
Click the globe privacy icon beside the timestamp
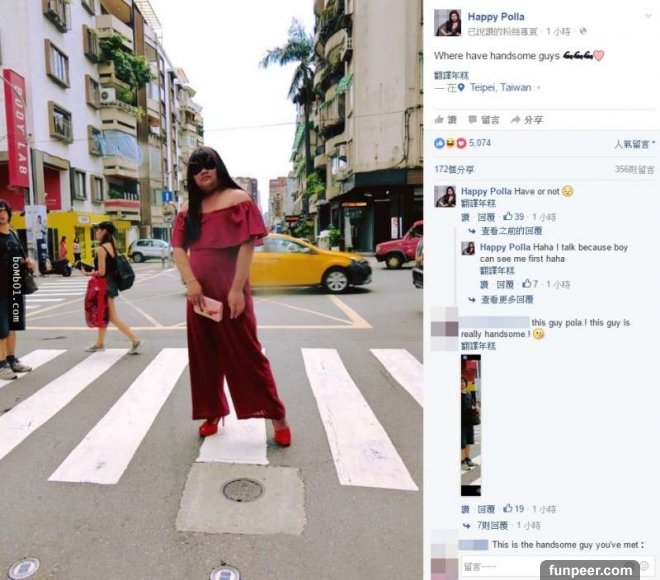tap(583, 31)
